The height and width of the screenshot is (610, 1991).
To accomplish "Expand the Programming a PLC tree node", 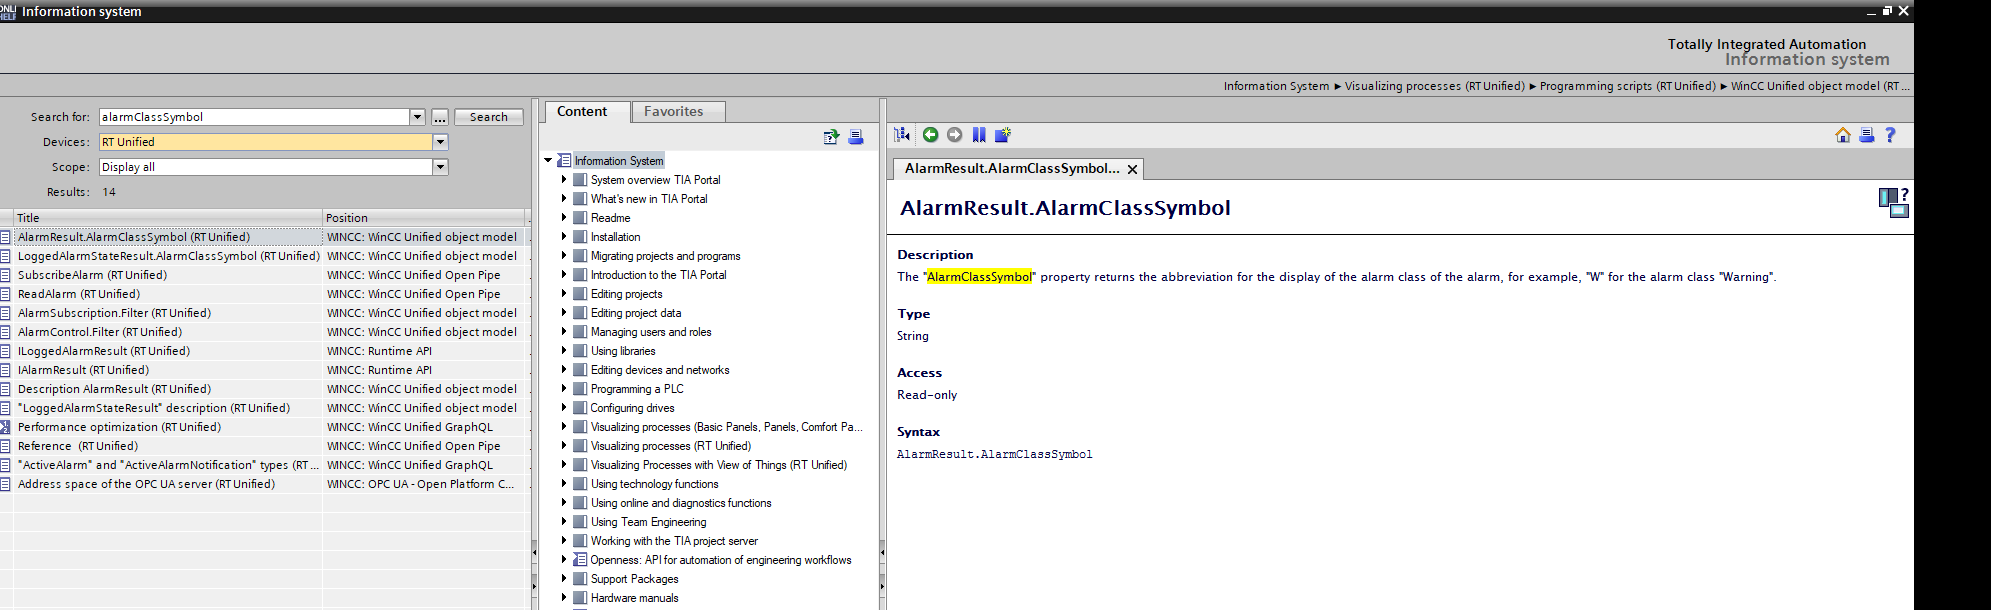I will point(564,389).
